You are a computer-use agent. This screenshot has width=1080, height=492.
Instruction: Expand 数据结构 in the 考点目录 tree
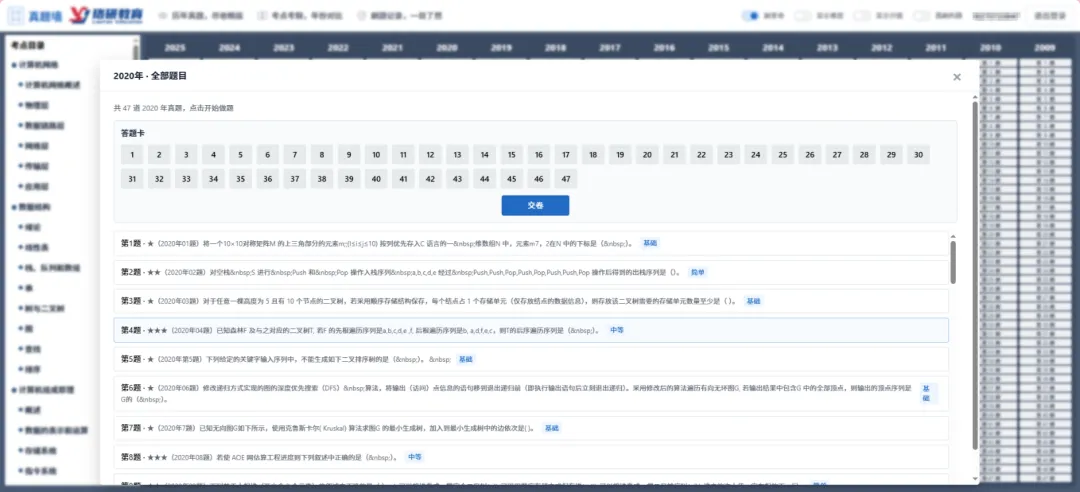(31, 207)
